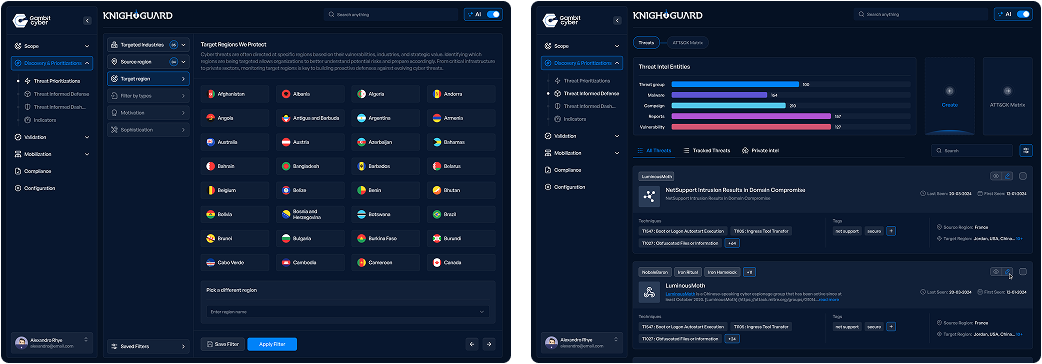Select the Canada flag region chip

[461, 262]
